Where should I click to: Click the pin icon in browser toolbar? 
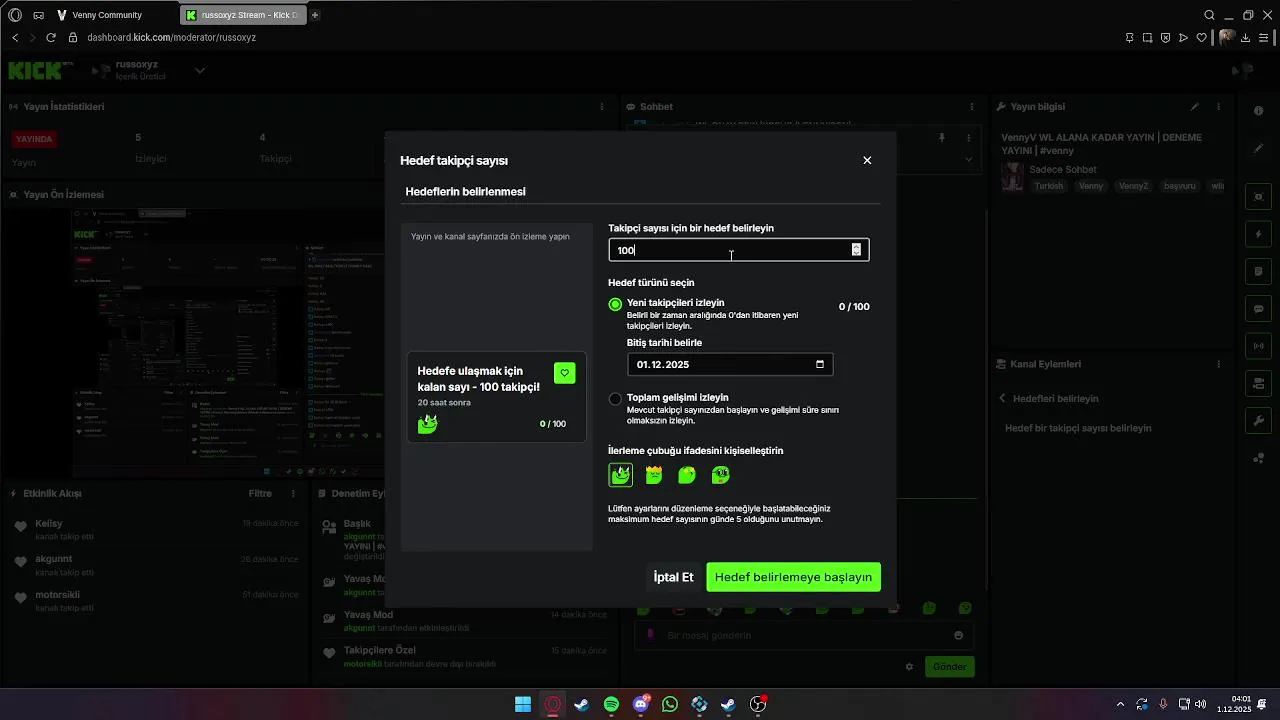click(1130, 37)
